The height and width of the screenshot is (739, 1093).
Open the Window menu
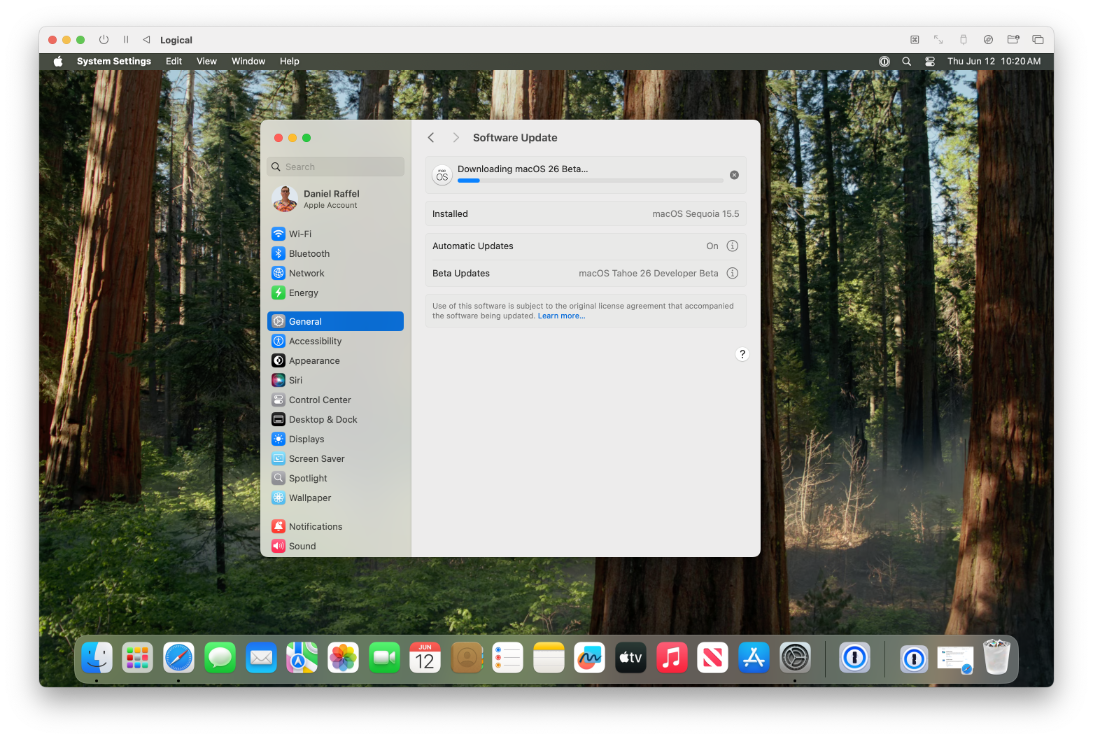click(248, 61)
